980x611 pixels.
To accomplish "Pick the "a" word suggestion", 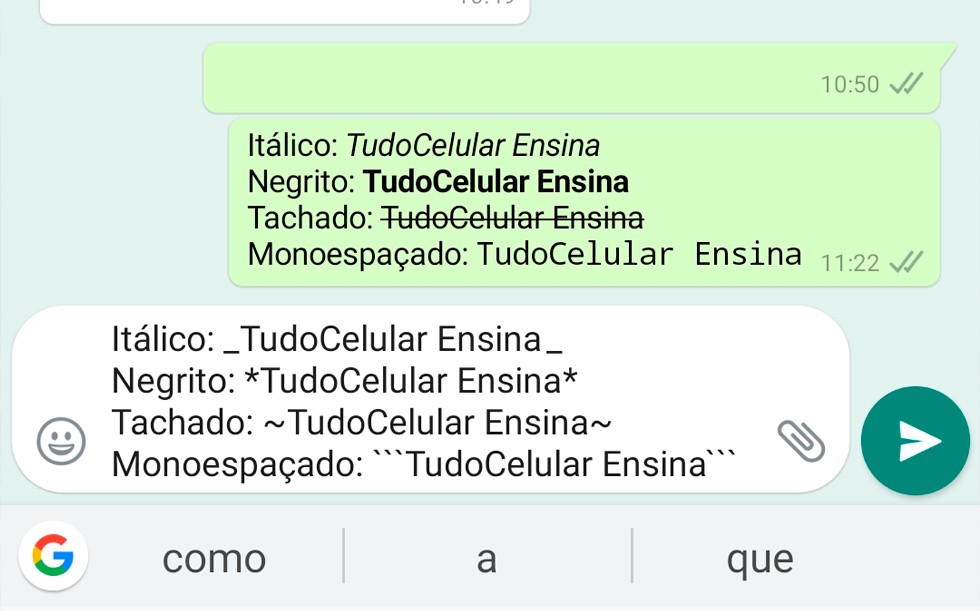I will pos(486,558).
